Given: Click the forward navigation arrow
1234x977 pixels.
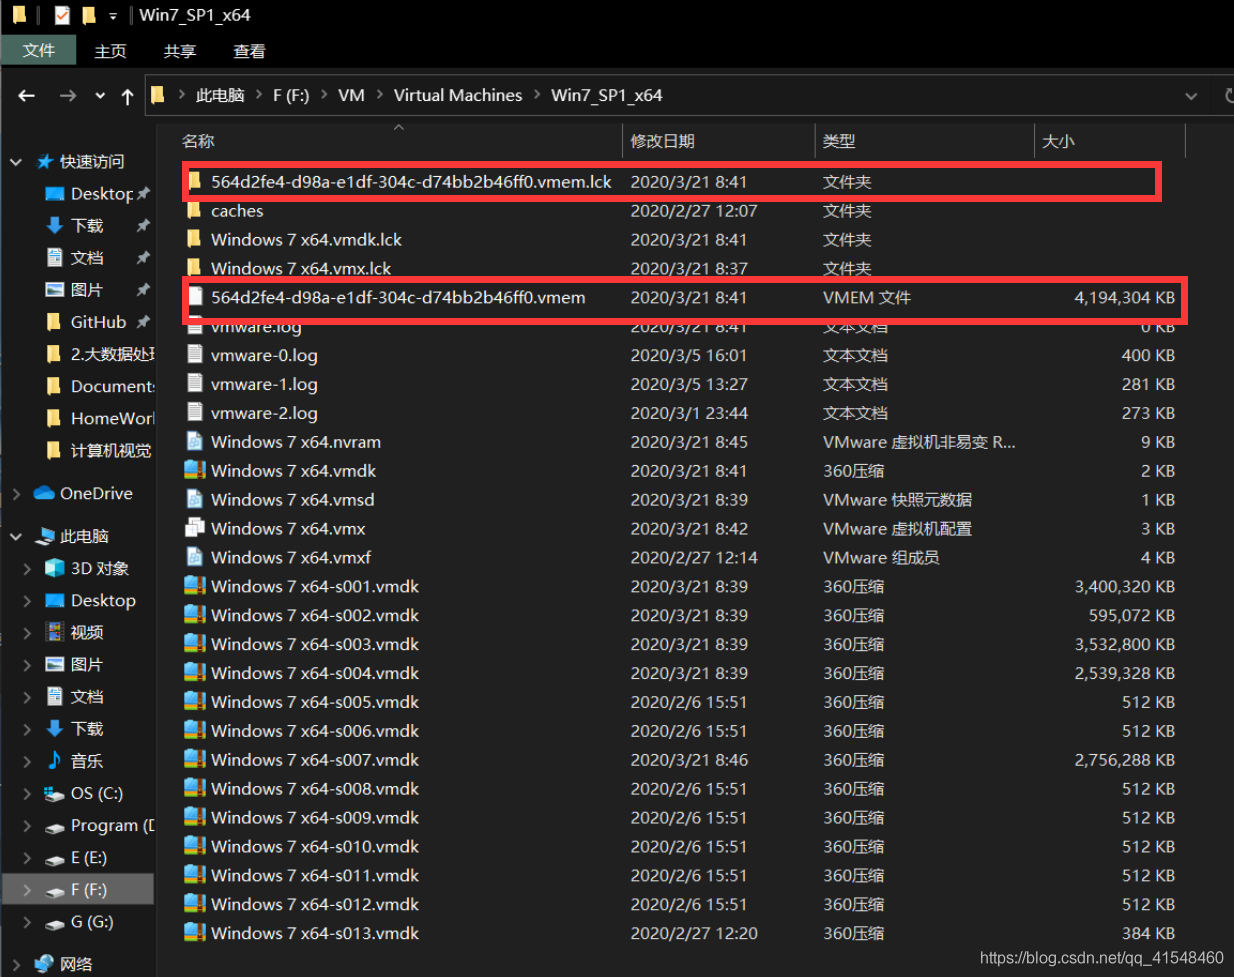Looking at the screenshot, I should (68, 96).
